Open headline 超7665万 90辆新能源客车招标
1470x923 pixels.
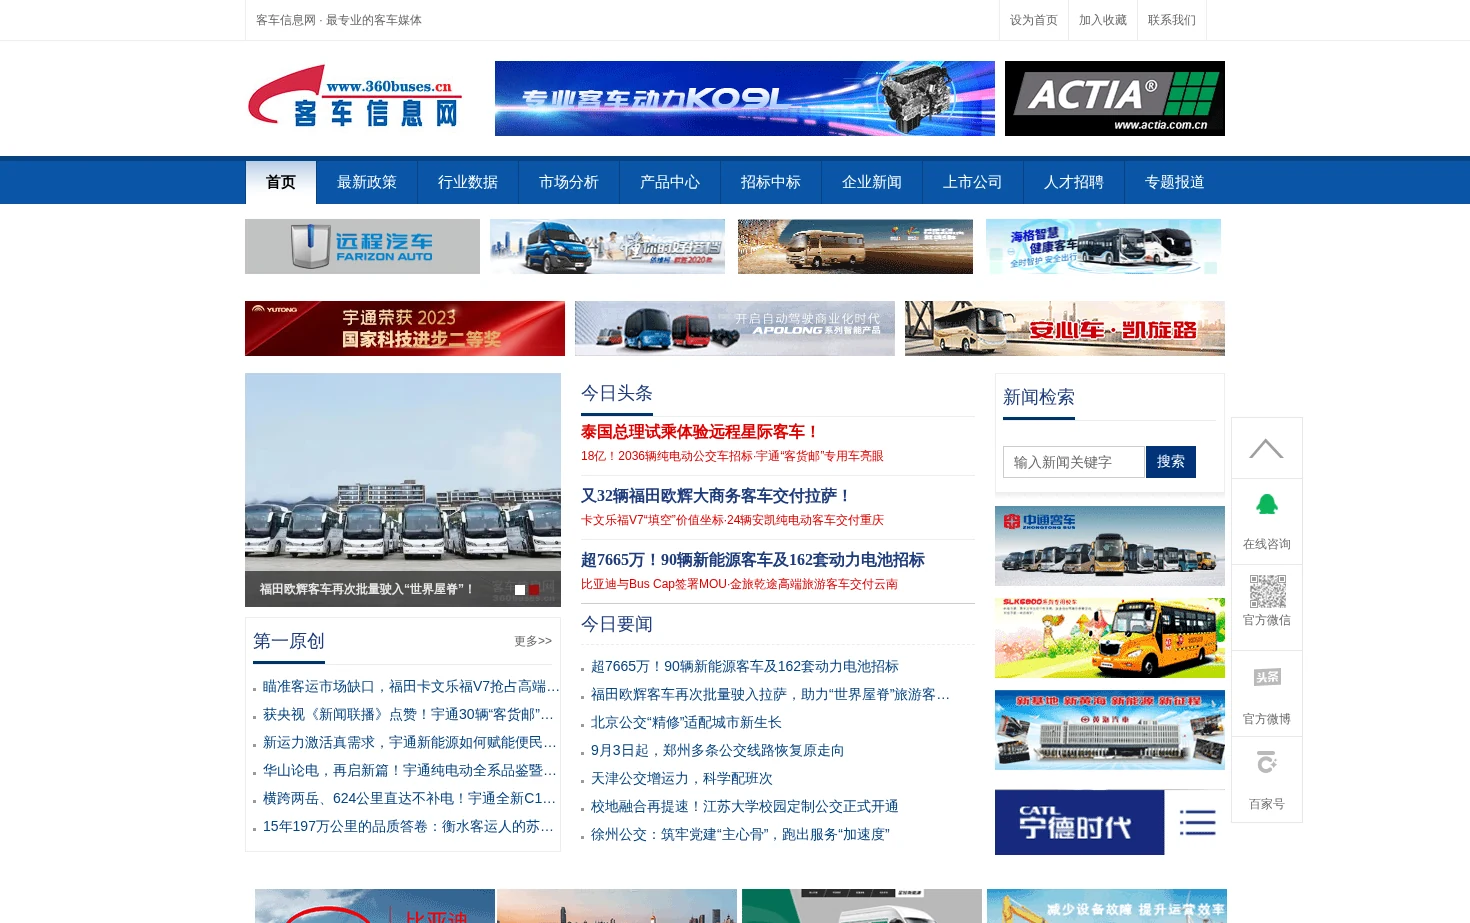(x=753, y=560)
